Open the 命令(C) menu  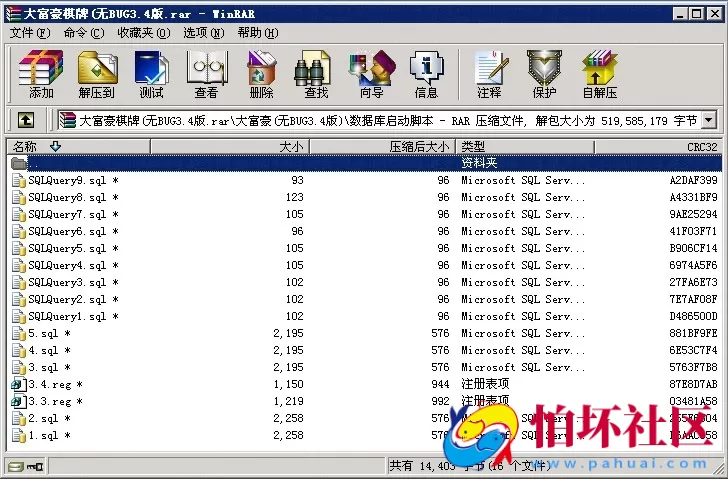(84, 33)
